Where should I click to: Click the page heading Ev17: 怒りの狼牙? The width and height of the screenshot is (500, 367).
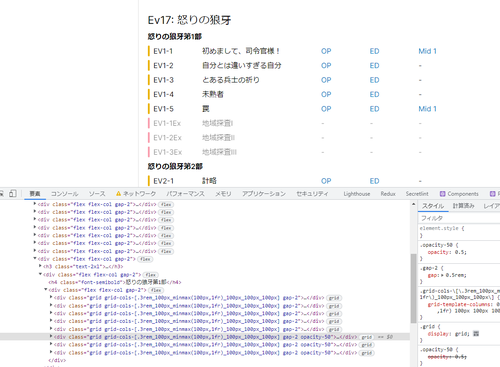[x=189, y=20]
